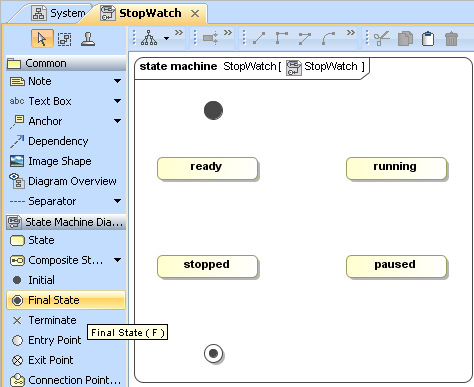The image size is (474, 387).
Task: Click the final state node in diagram
Action: click(x=213, y=353)
